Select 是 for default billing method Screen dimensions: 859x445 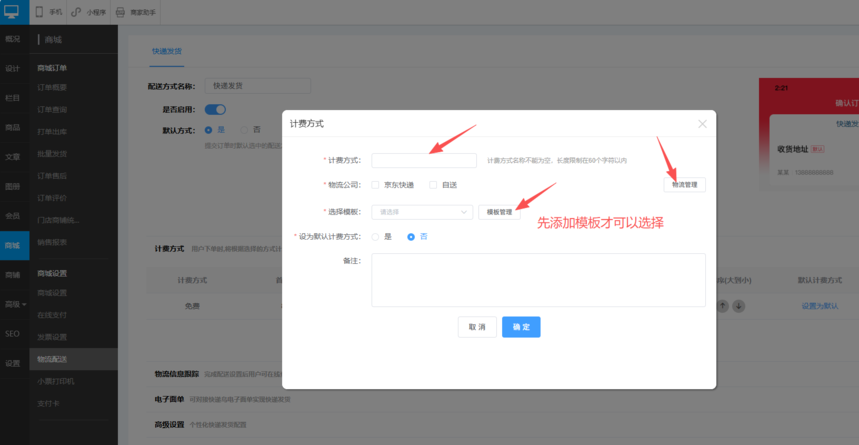pos(375,237)
